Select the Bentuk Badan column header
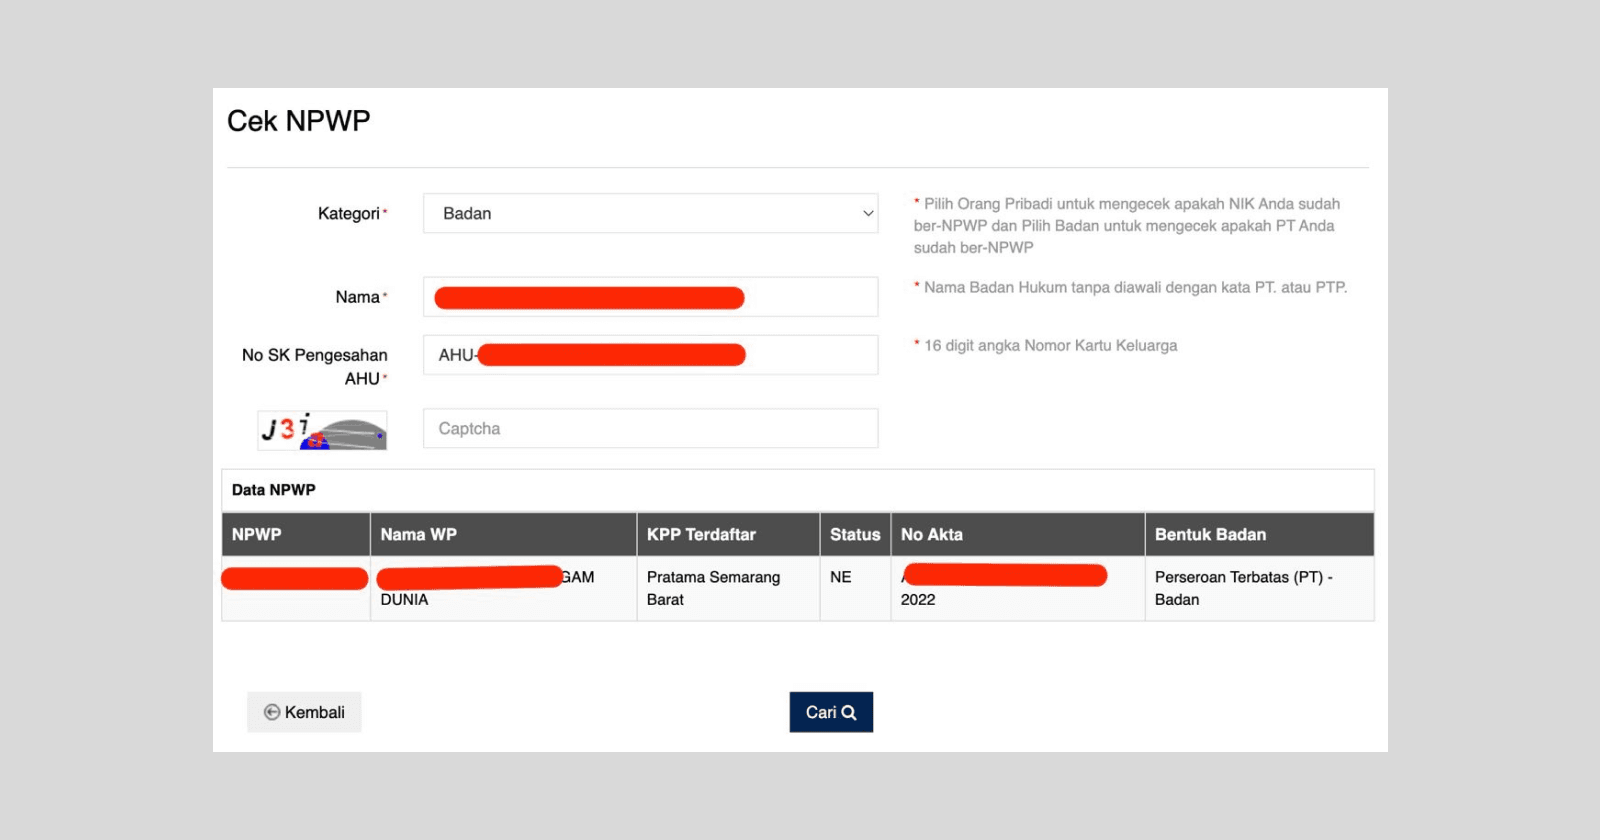The width and height of the screenshot is (1600, 840). (1210, 535)
